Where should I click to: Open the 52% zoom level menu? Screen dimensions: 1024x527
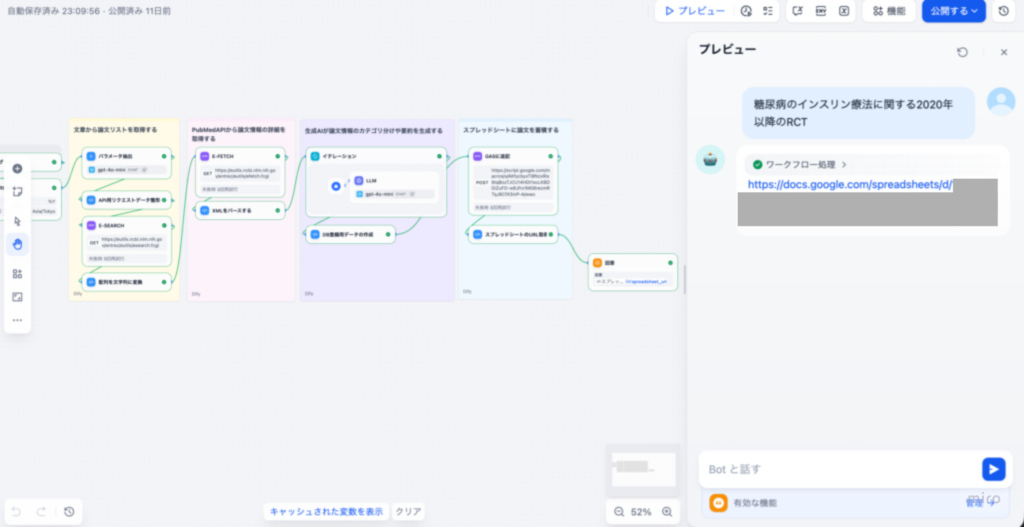click(642, 512)
